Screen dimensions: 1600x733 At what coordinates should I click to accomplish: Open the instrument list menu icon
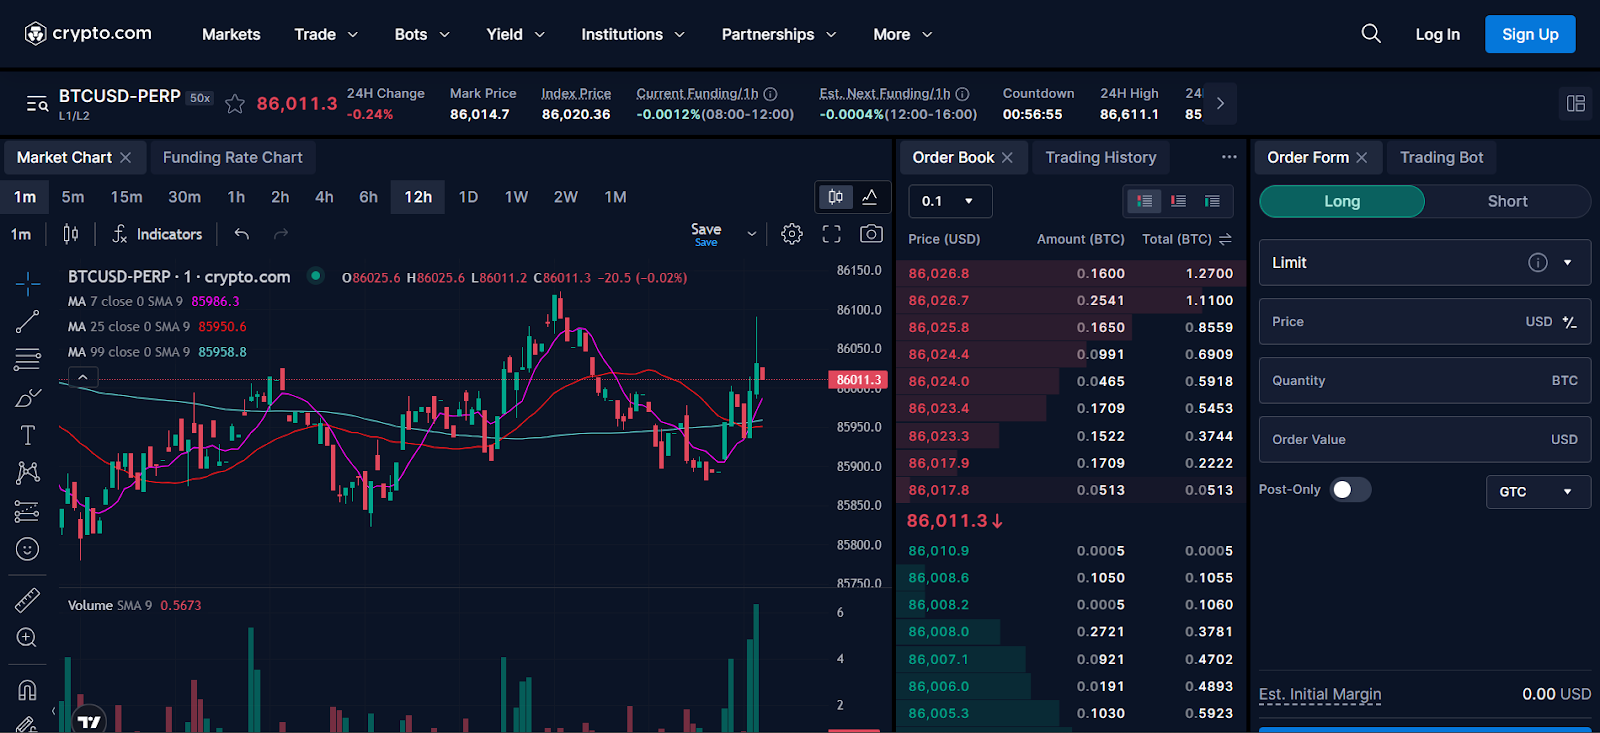37,104
